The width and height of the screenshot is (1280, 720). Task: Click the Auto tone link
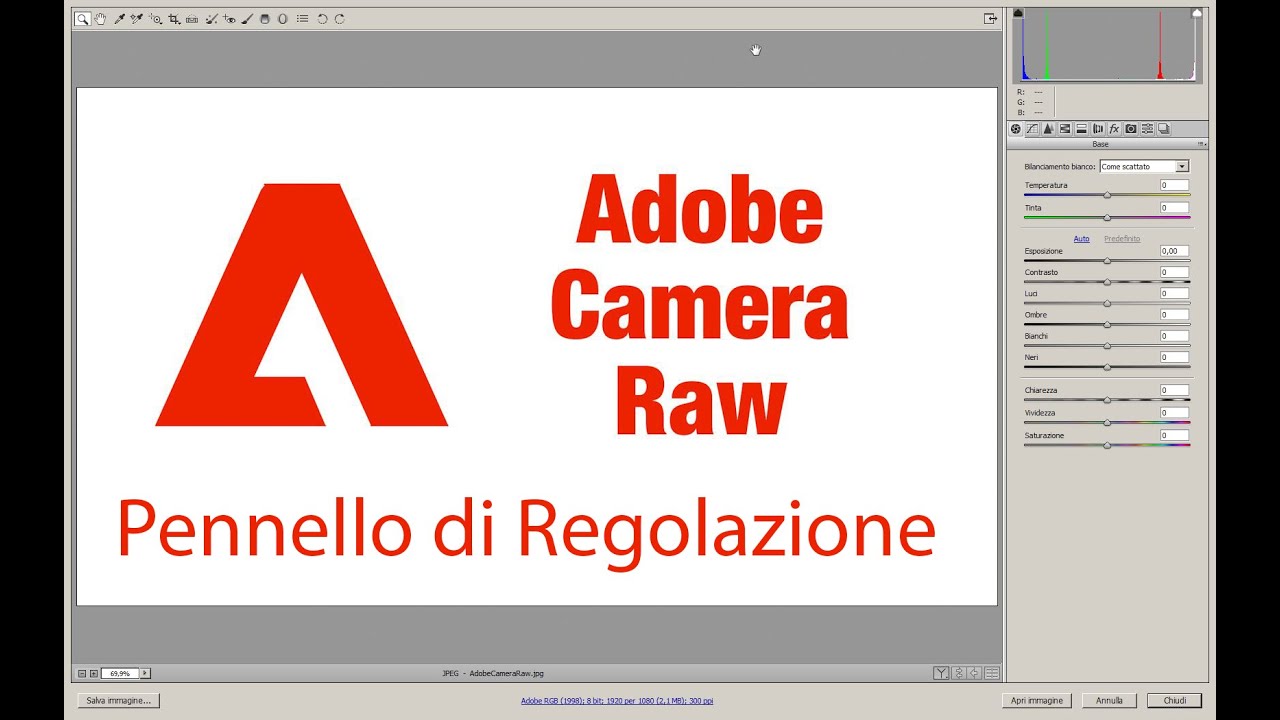click(x=1081, y=239)
